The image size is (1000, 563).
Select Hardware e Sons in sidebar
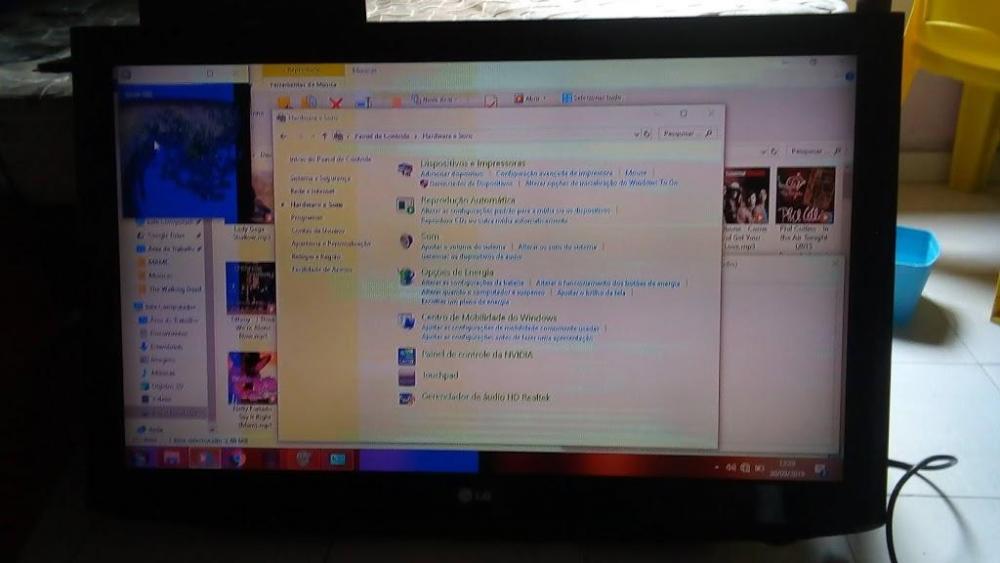click(316, 205)
